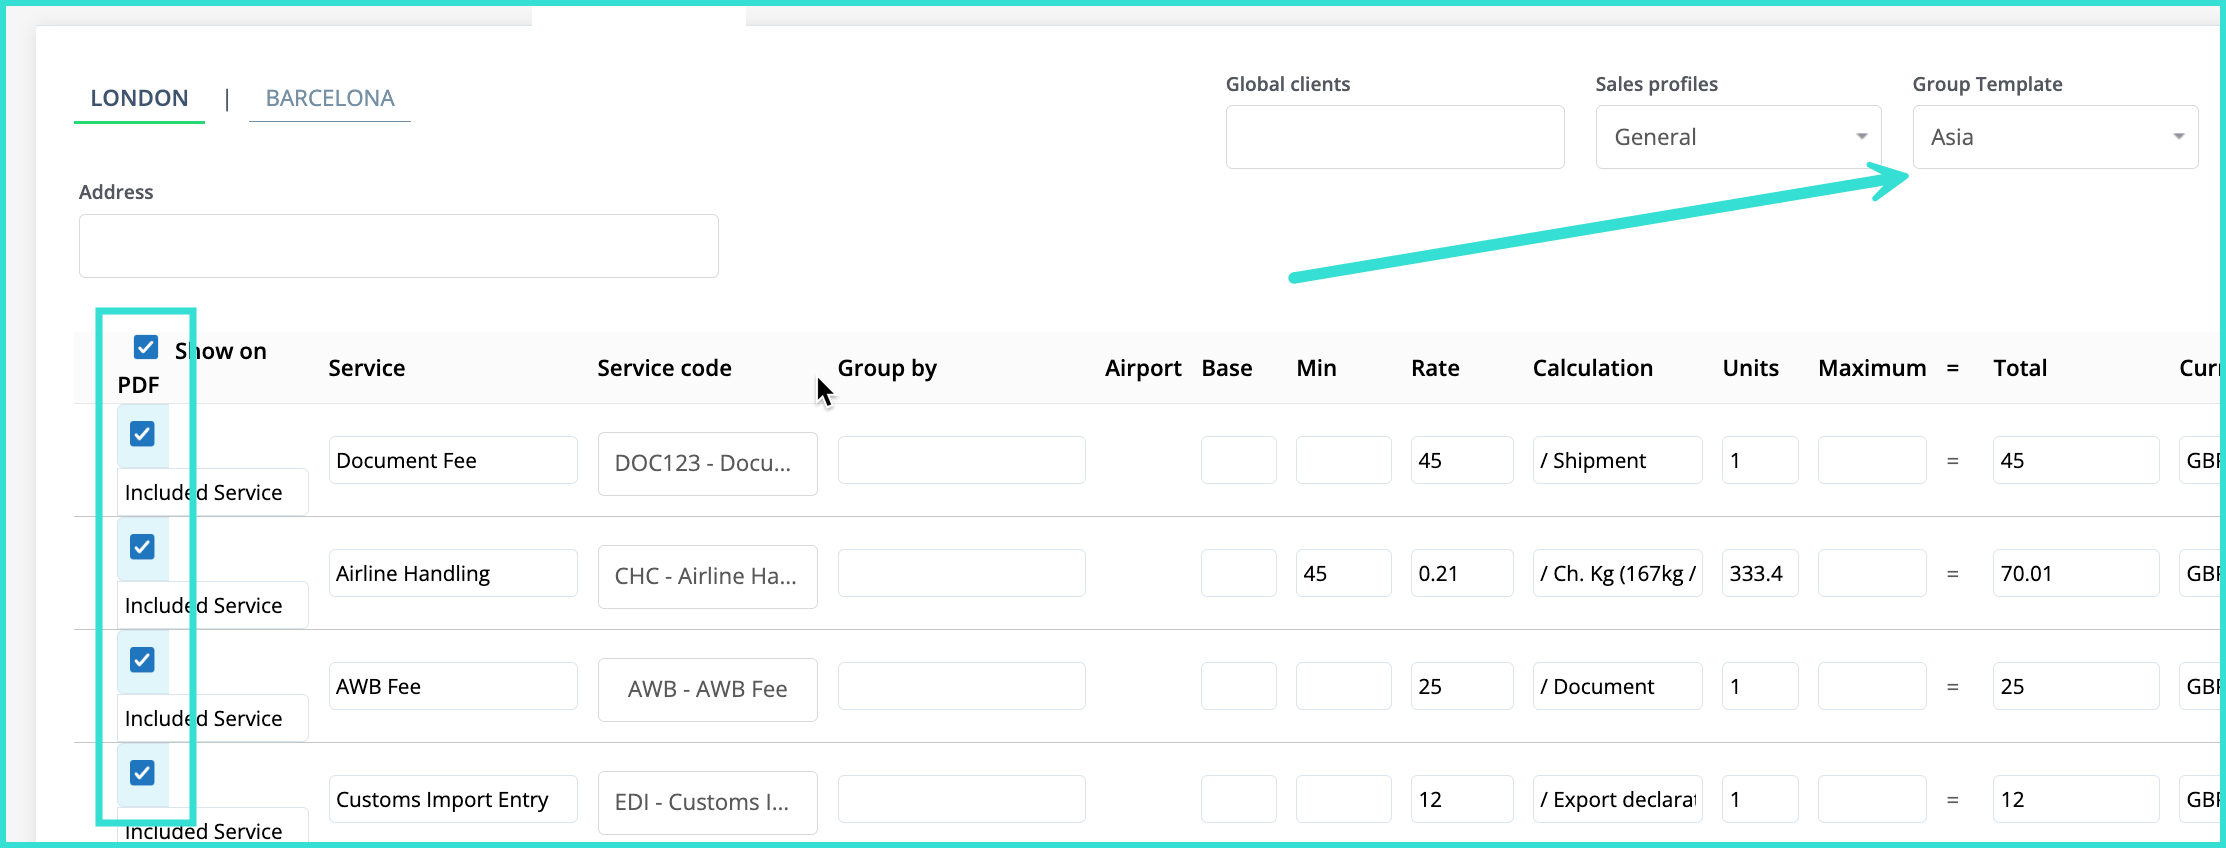Open the / Shipment calculation field
Screen dimensions: 2226x848
(1616, 460)
